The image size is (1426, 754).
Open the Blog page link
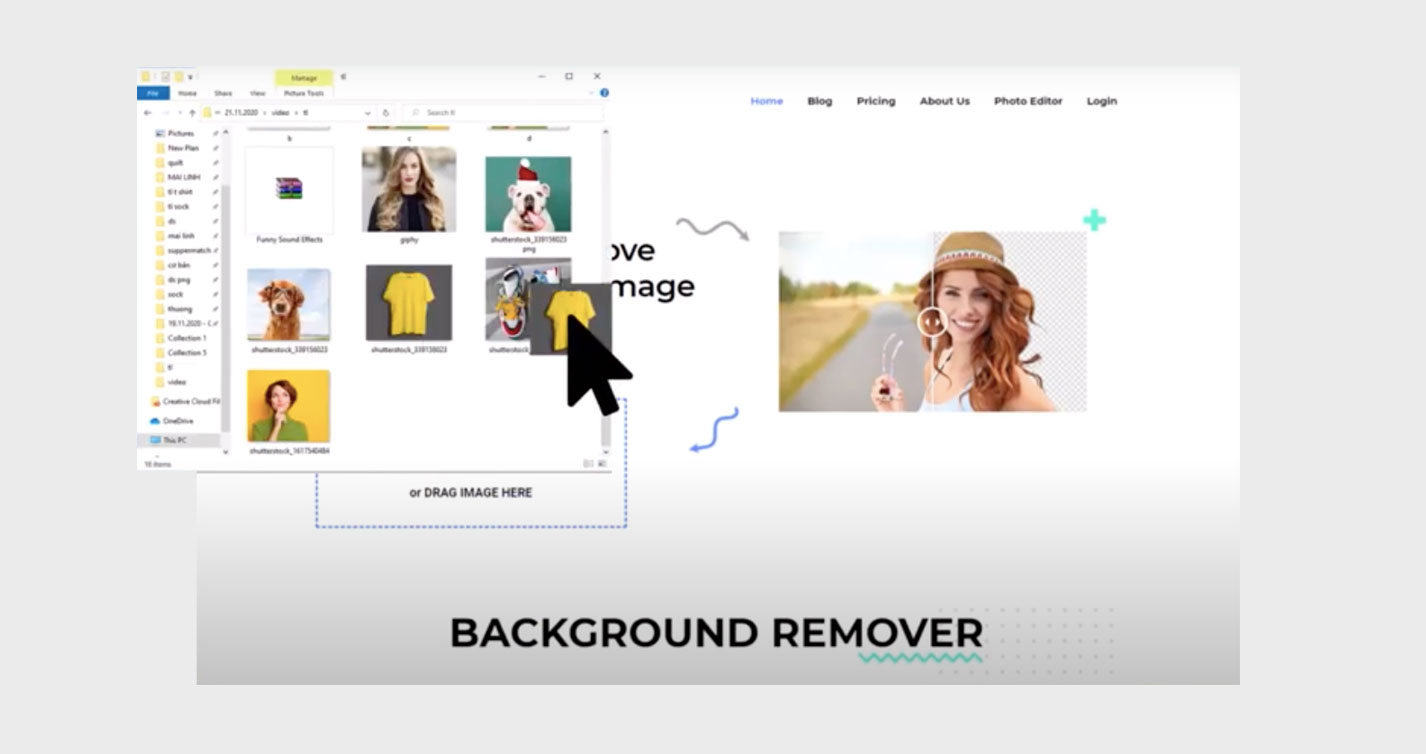819,101
